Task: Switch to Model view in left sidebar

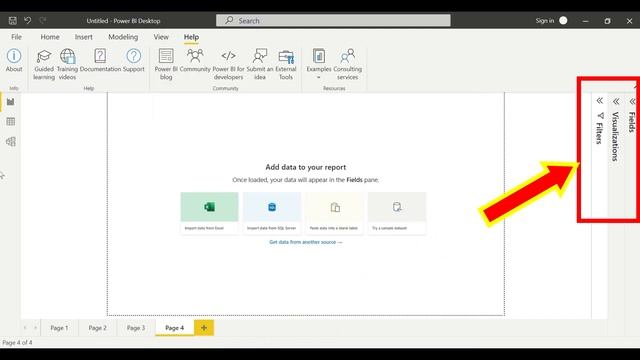Action: pos(11,142)
